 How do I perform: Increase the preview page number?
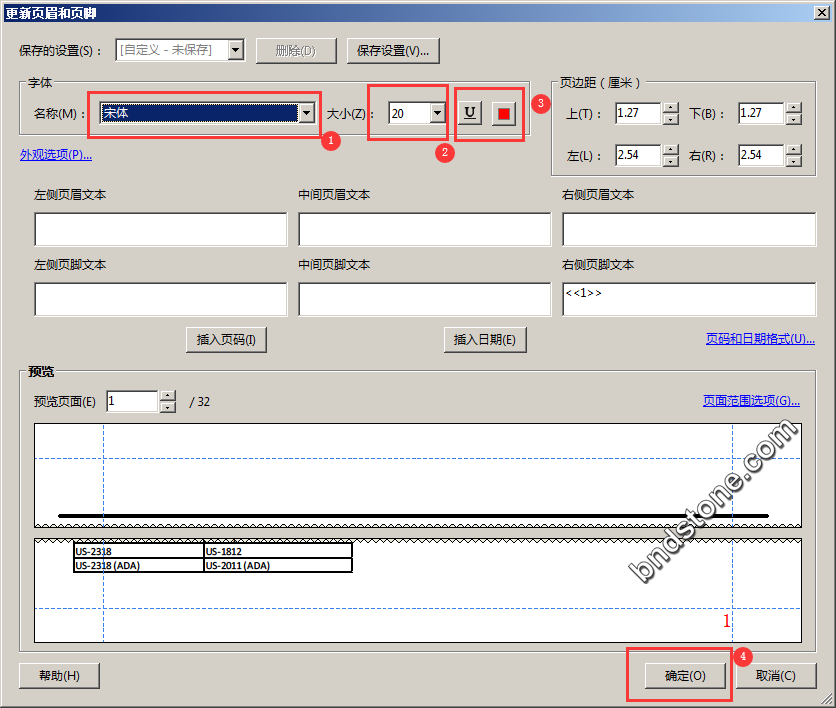tap(168, 396)
